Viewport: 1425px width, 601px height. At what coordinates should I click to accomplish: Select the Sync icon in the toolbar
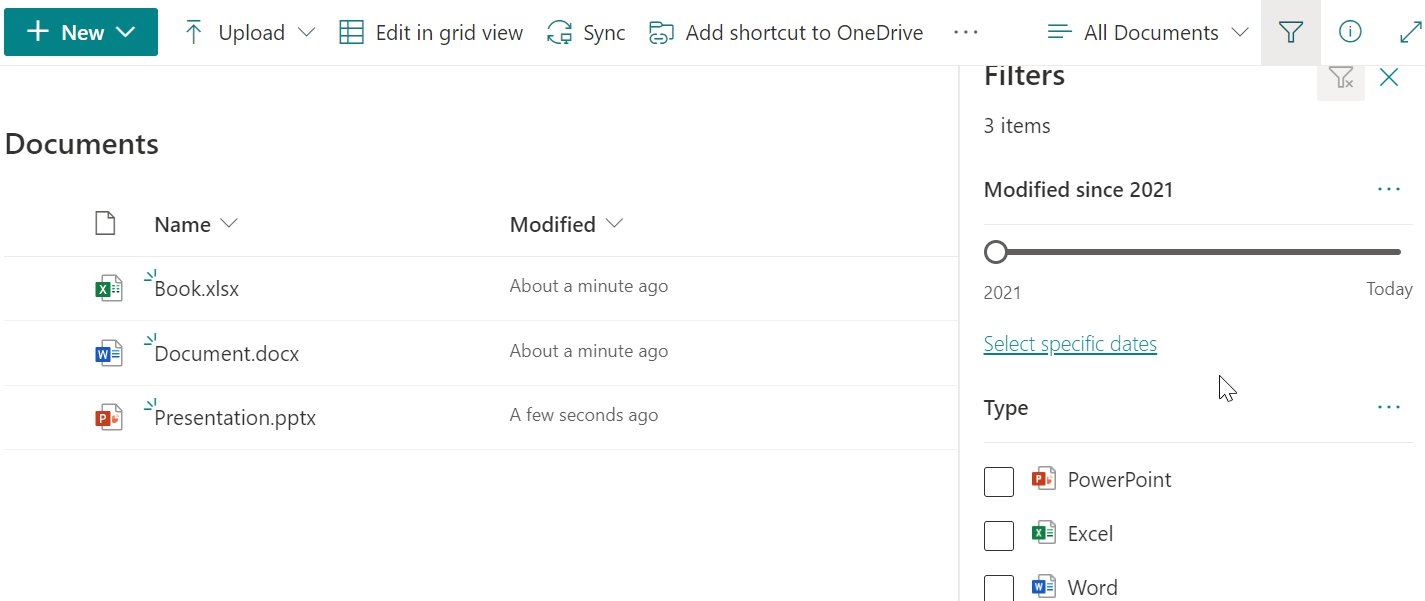560,31
